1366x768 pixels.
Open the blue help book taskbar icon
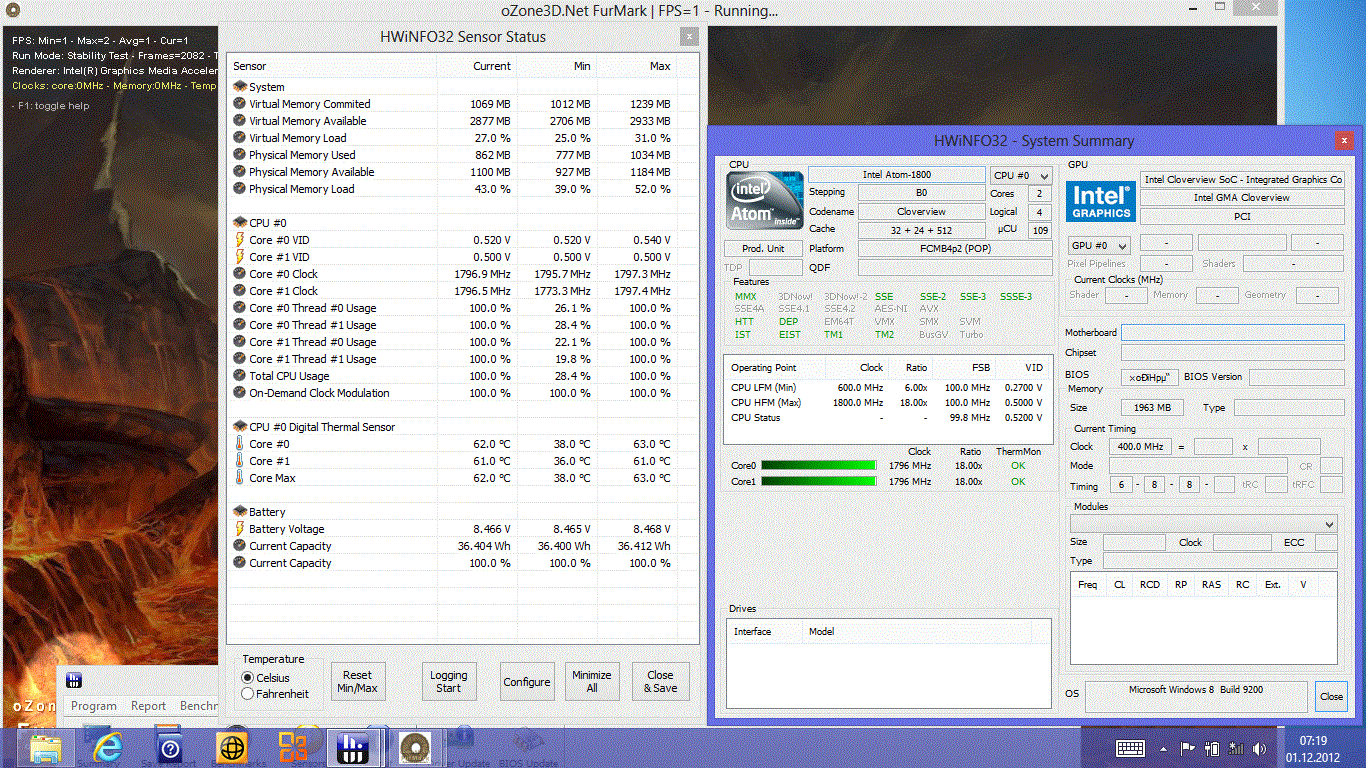click(170, 748)
